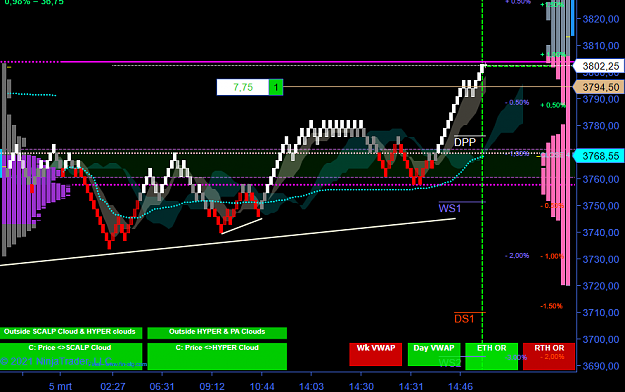Click the green ETH OR status box
The width and height of the screenshot is (625, 392).
tap(491, 356)
